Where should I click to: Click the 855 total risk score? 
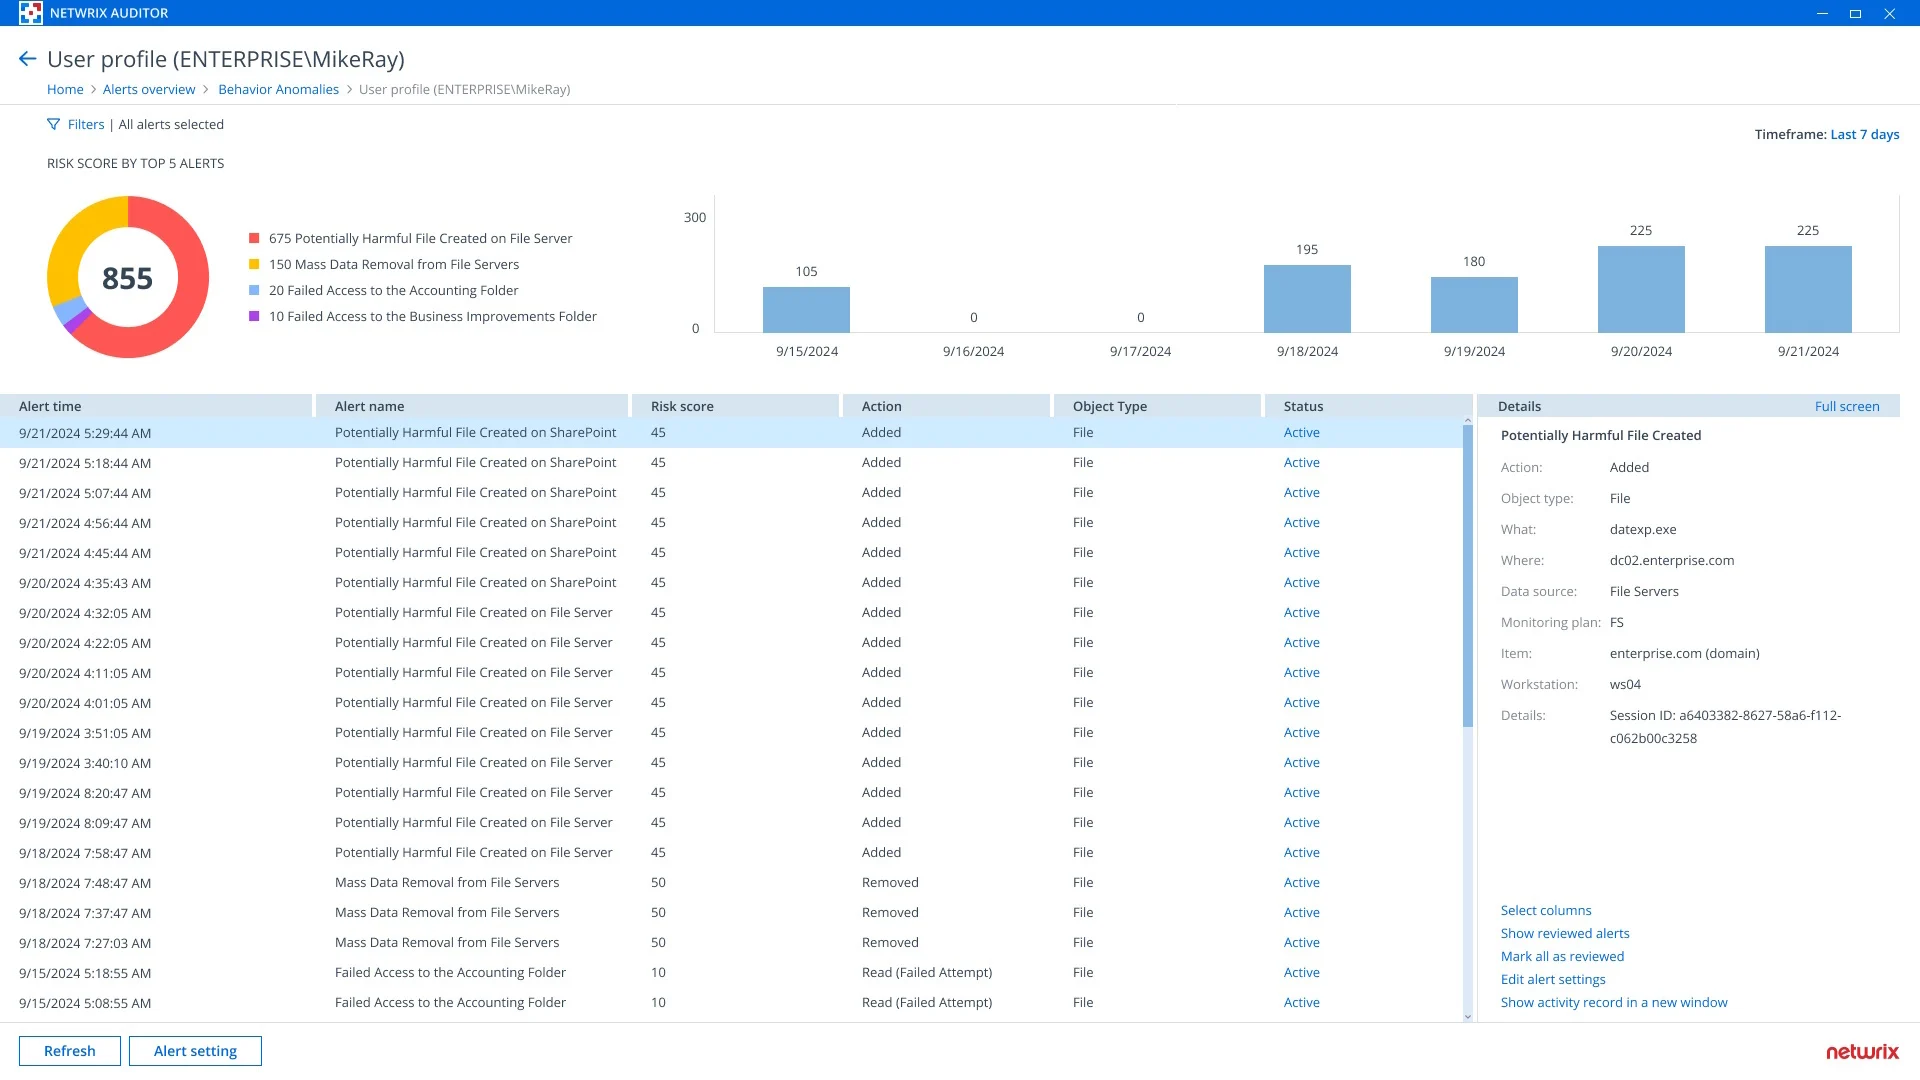point(128,278)
